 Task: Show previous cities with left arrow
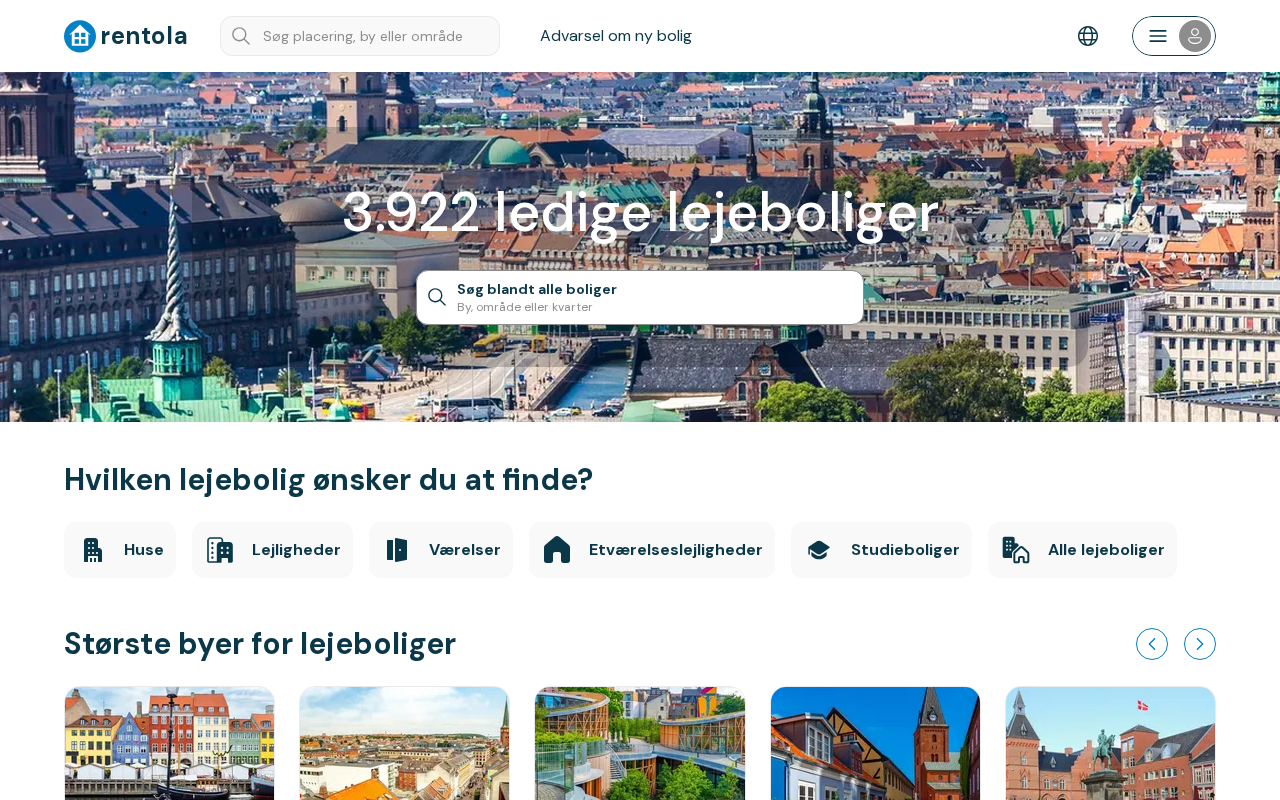pos(1152,644)
